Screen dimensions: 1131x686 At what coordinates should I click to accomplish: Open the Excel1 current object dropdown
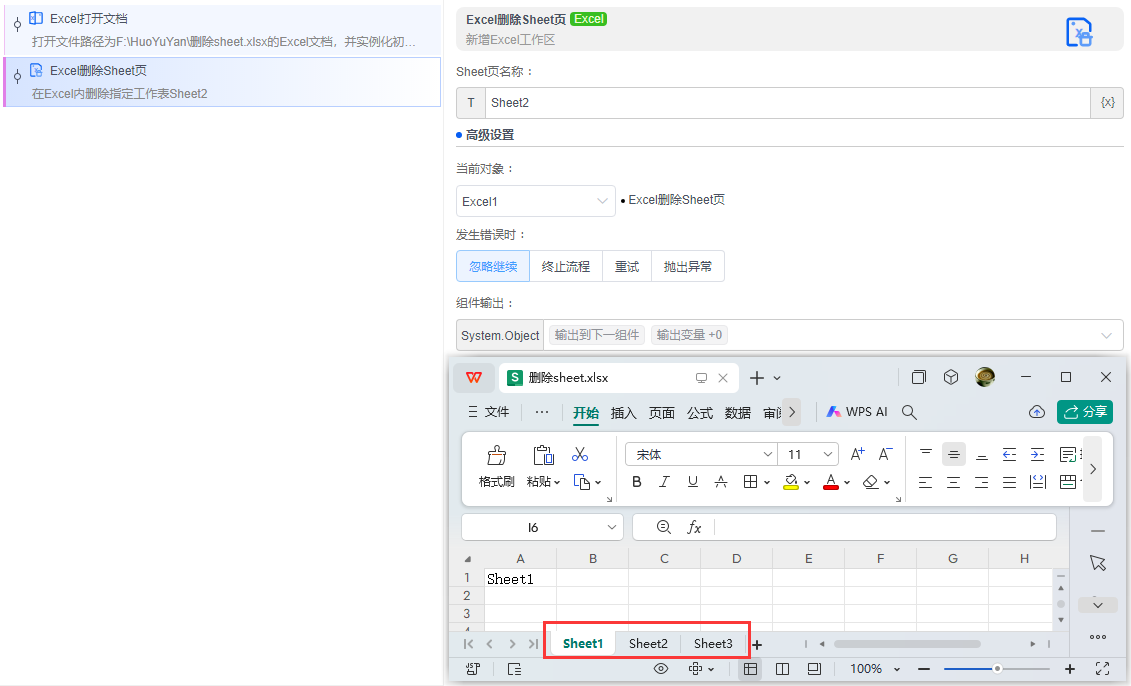535,201
